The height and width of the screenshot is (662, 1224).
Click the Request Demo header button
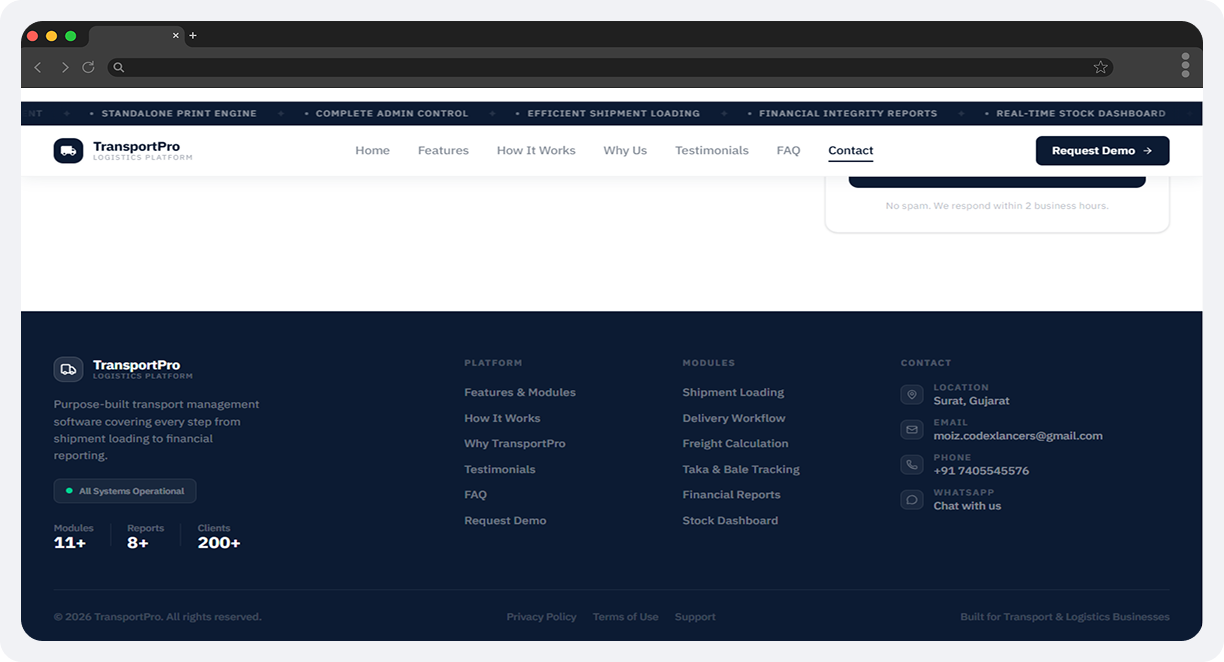(x=1102, y=151)
